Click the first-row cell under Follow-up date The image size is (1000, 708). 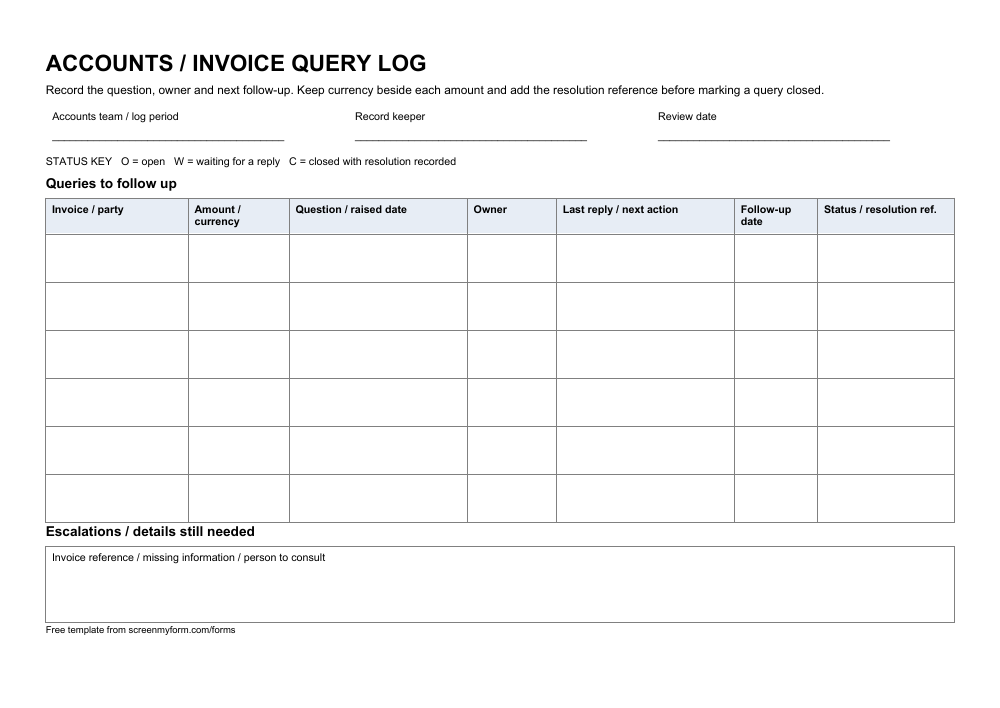click(x=776, y=258)
